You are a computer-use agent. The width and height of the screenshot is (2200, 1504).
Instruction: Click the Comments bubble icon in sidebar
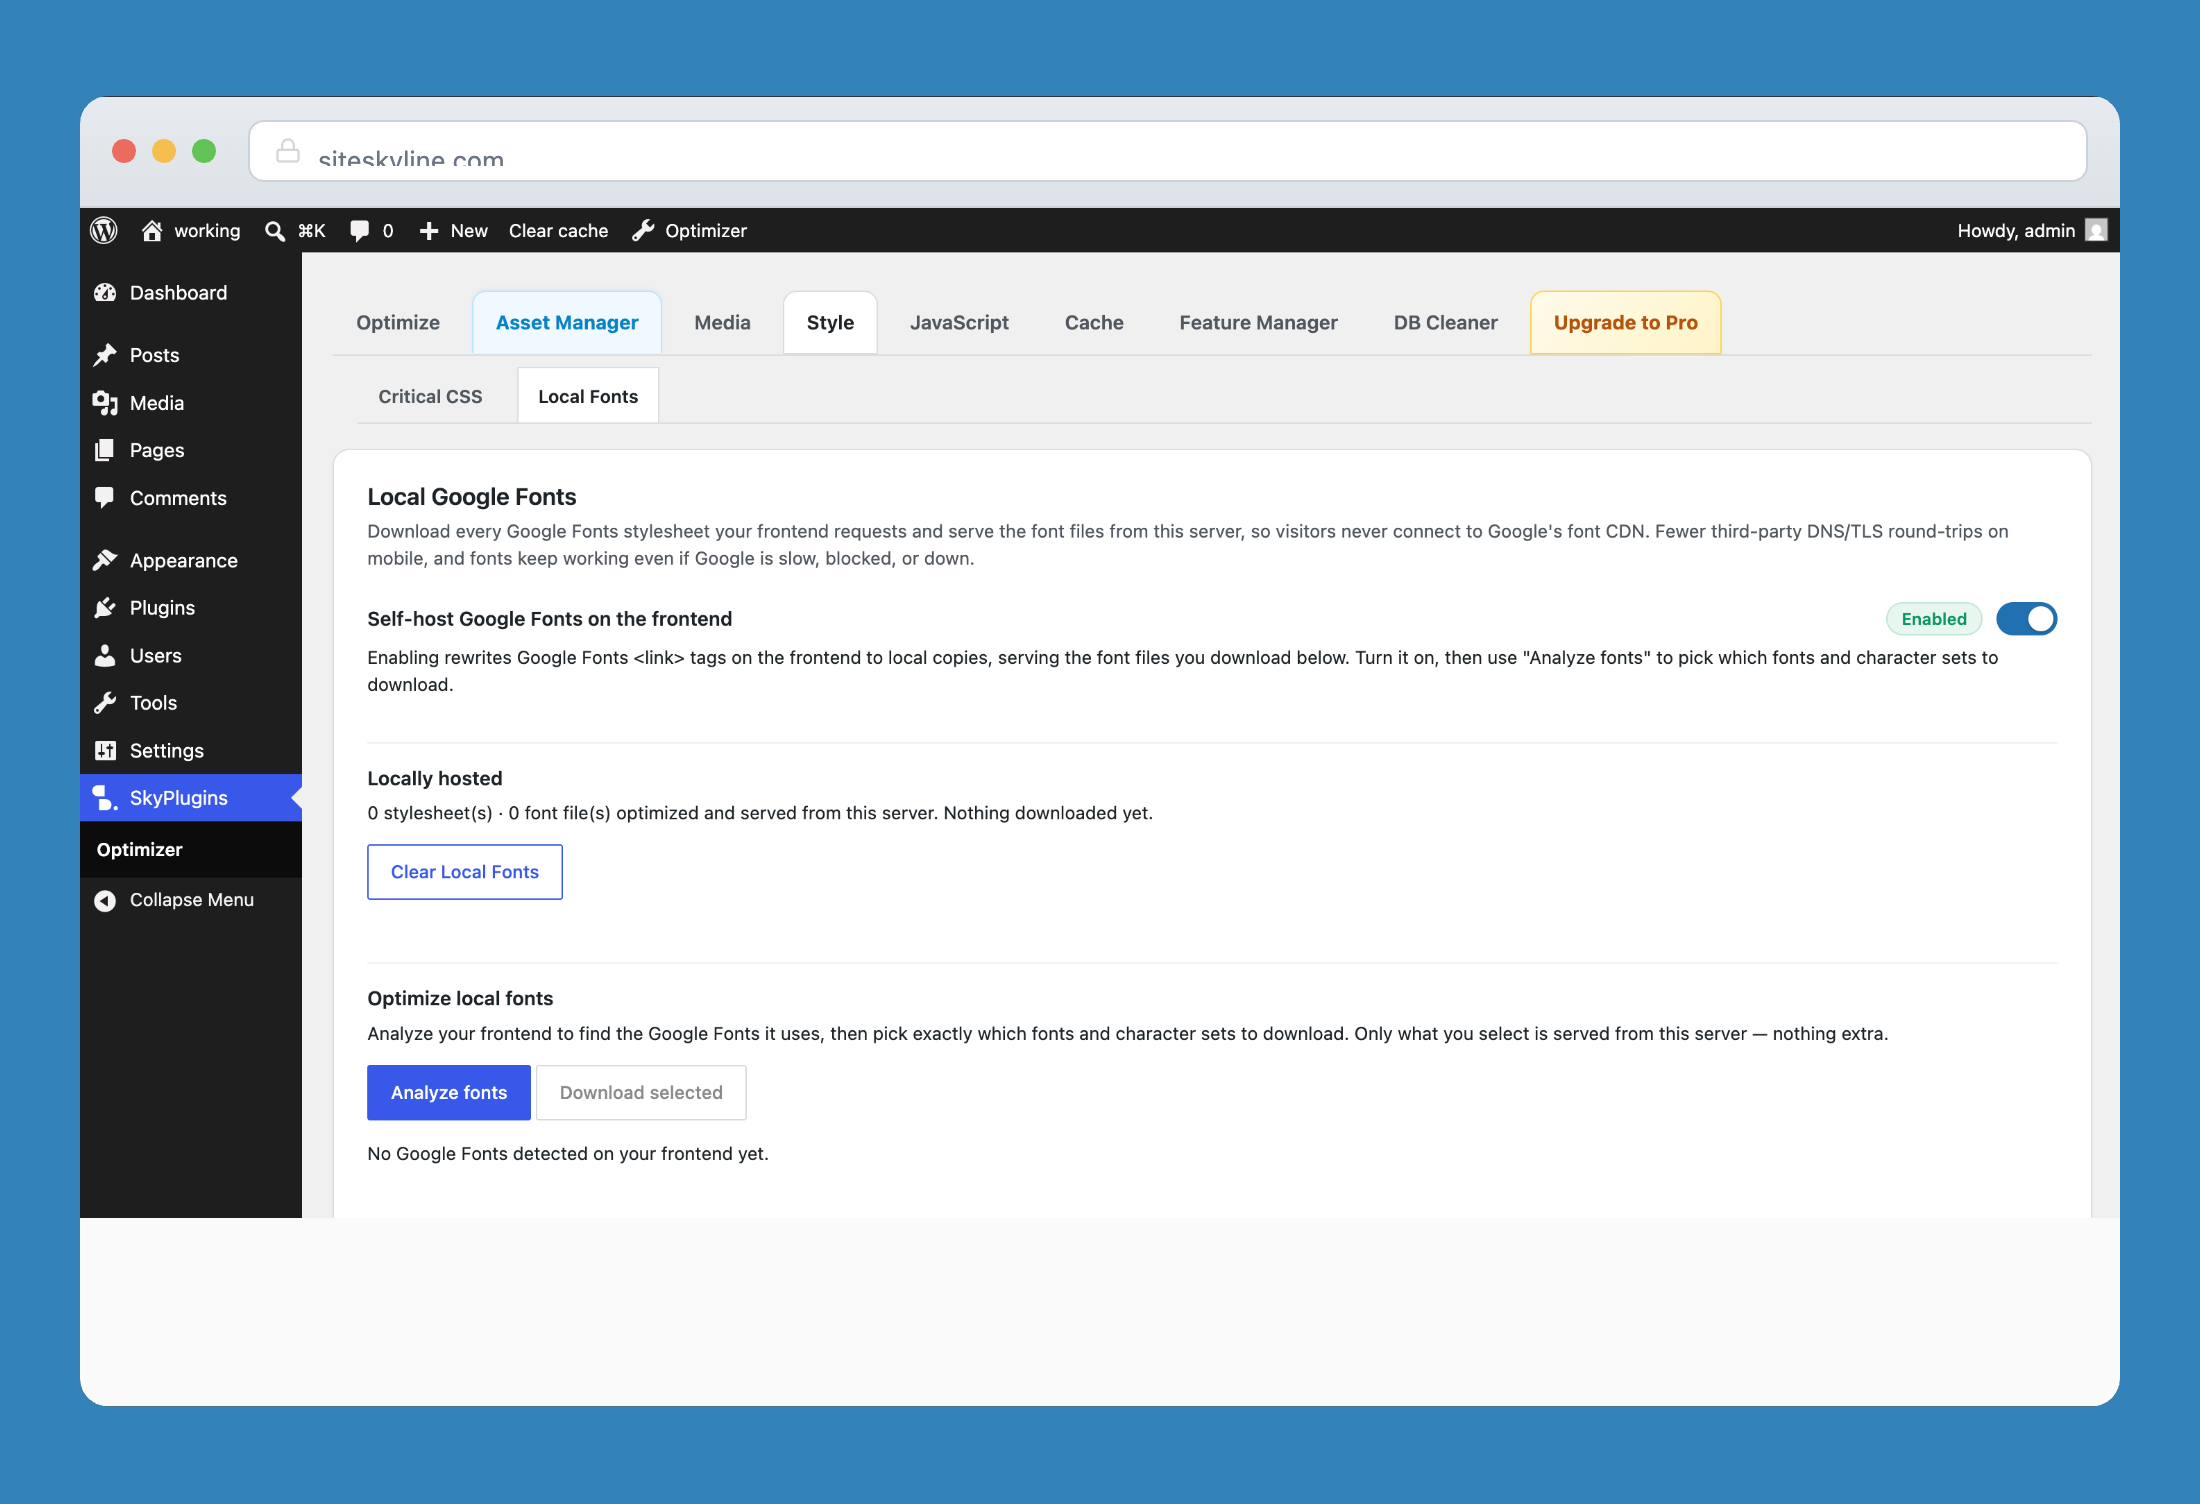pyautogui.click(x=105, y=498)
